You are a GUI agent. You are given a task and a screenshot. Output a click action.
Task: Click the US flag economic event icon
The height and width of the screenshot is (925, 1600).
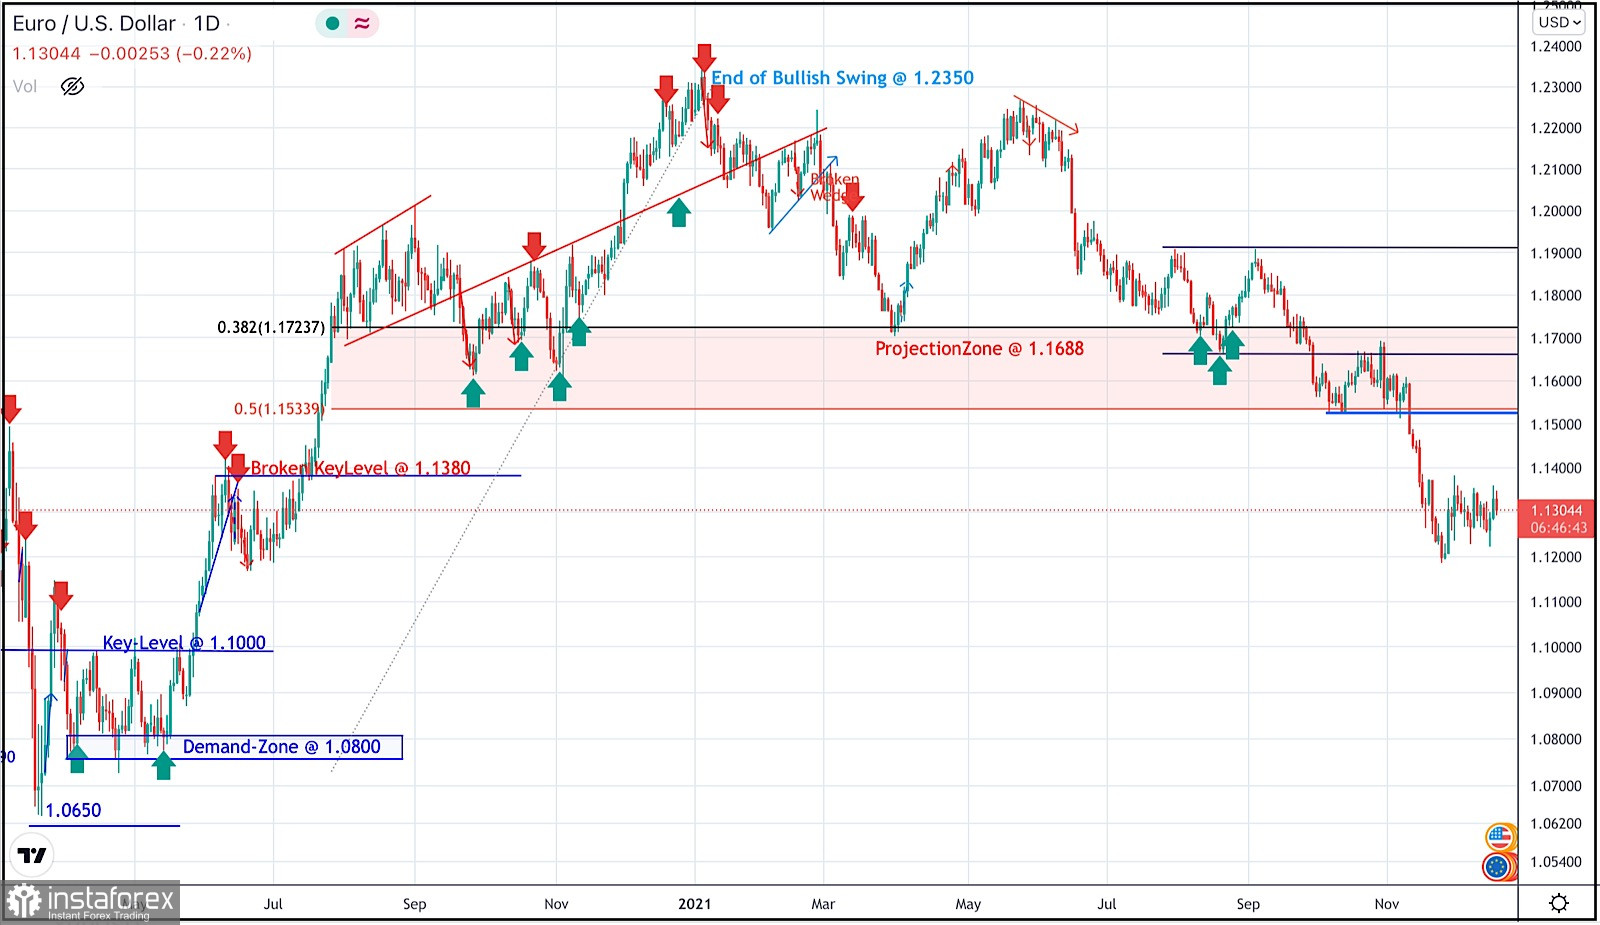coord(1501,836)
